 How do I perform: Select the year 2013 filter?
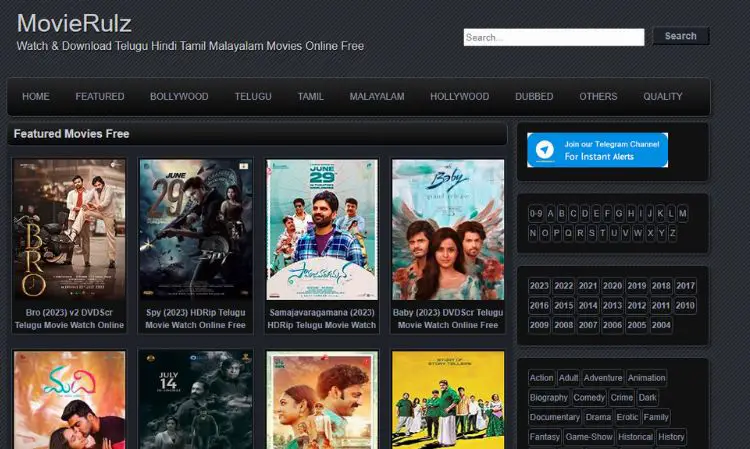612,306
